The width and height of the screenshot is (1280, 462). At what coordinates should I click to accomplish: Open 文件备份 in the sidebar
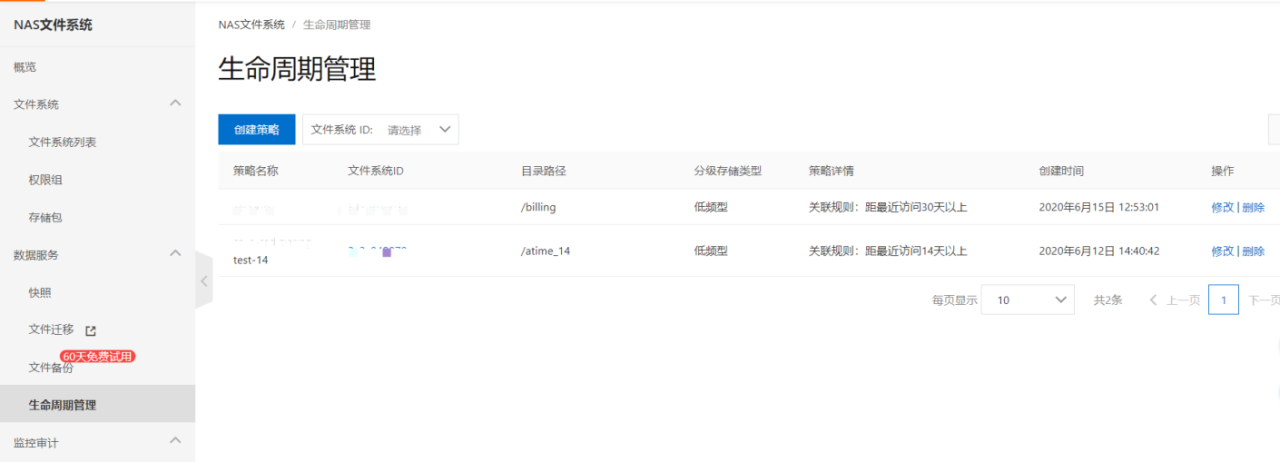[x=52, y=368]
